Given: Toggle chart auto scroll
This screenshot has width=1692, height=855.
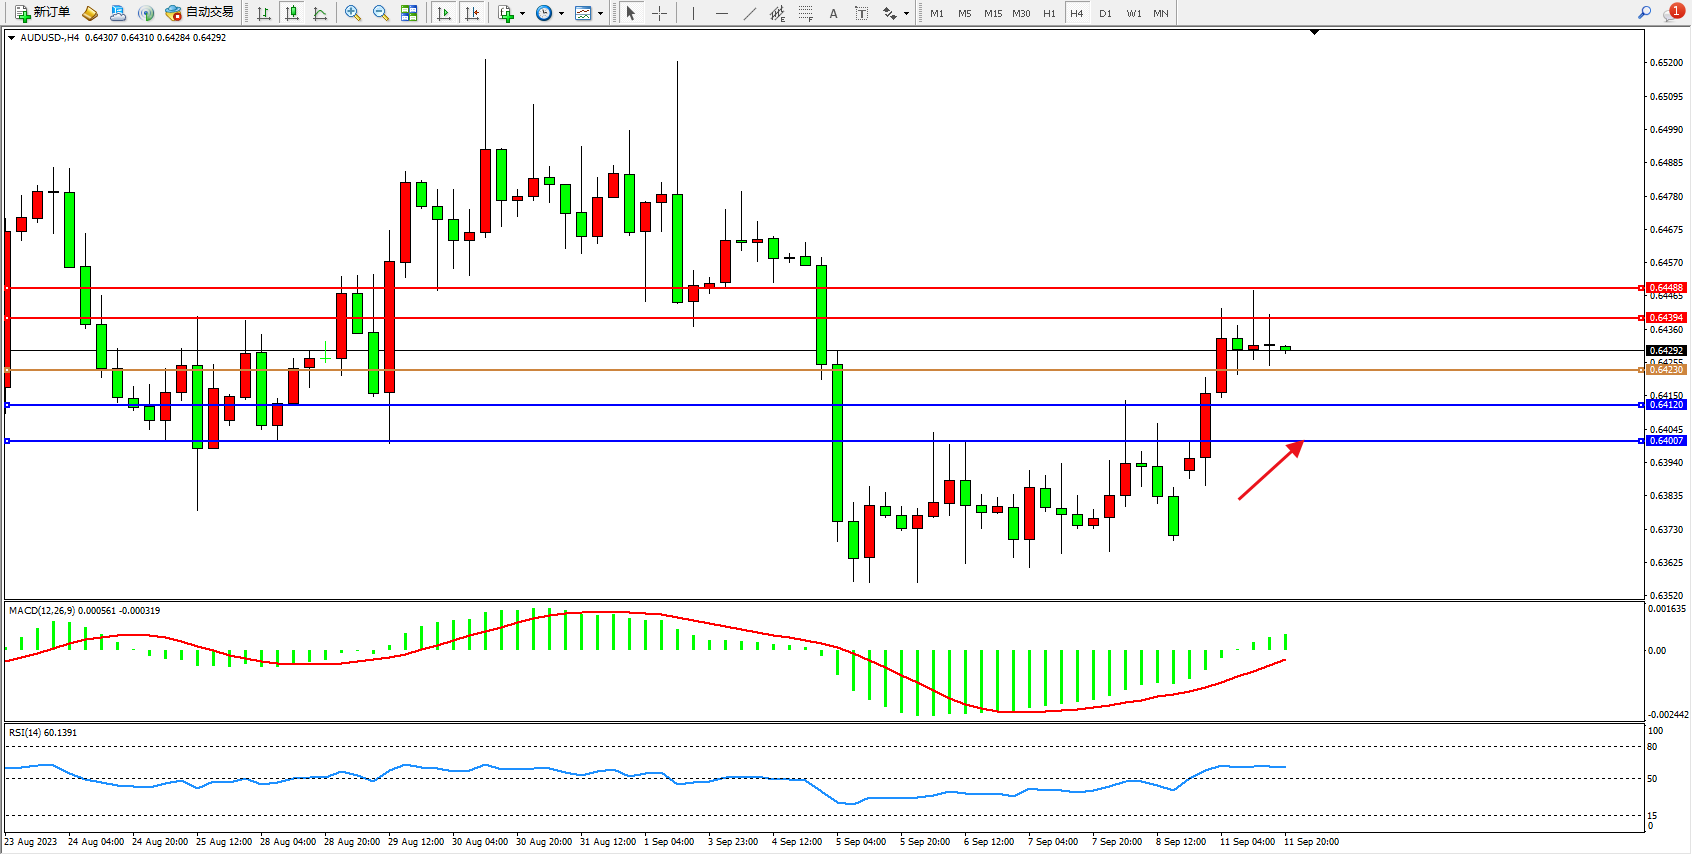Looking at the screenshot, I should (x=444, y=13).
